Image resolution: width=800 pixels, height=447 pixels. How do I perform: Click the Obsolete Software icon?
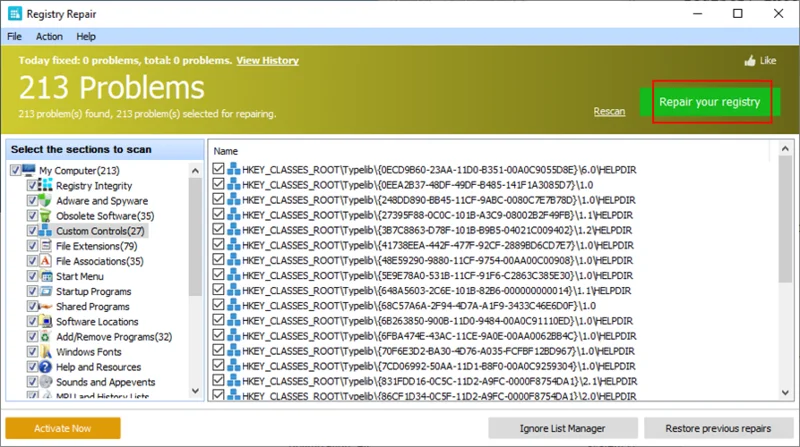click(x=45, y=216)
